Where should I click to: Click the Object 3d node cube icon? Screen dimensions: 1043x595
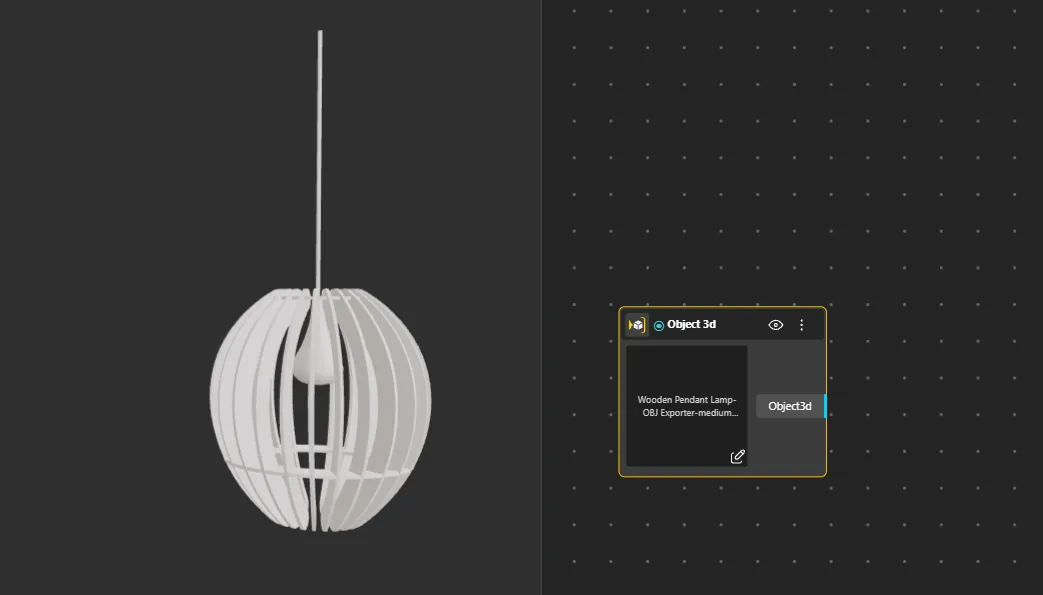[x=637, y=325]
